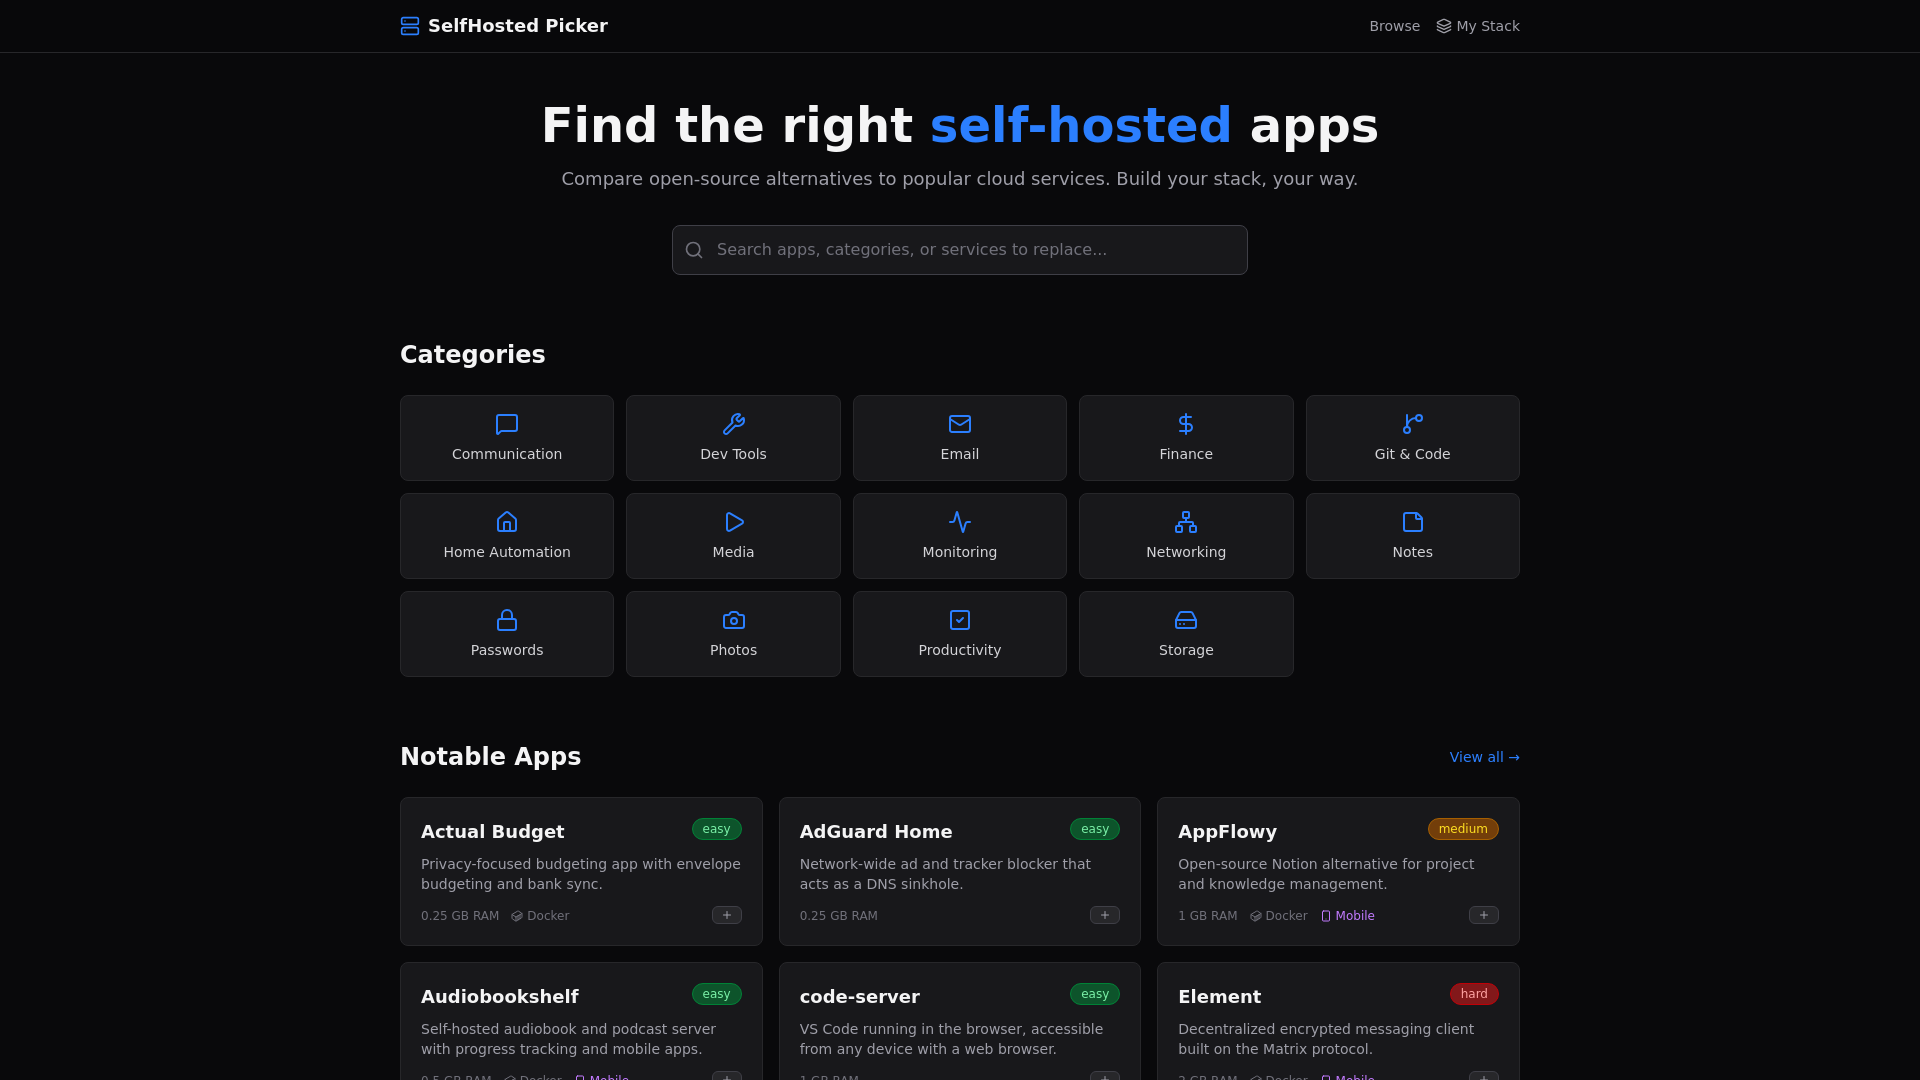Screen dimensions: 1920x1080
Task: Click the easy badge on Actual Budget
Action: pyautogui.click(x=717, y=829)
